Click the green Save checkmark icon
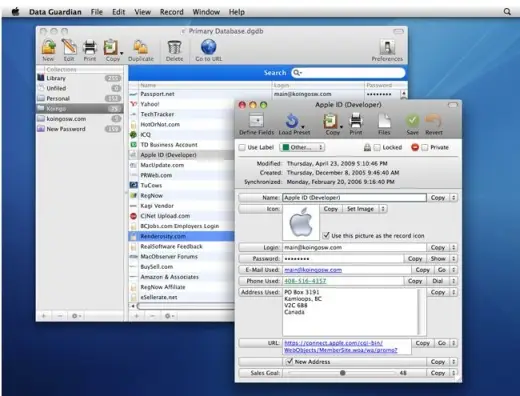The width and height of the screenshot is (520, 396). 412,121
